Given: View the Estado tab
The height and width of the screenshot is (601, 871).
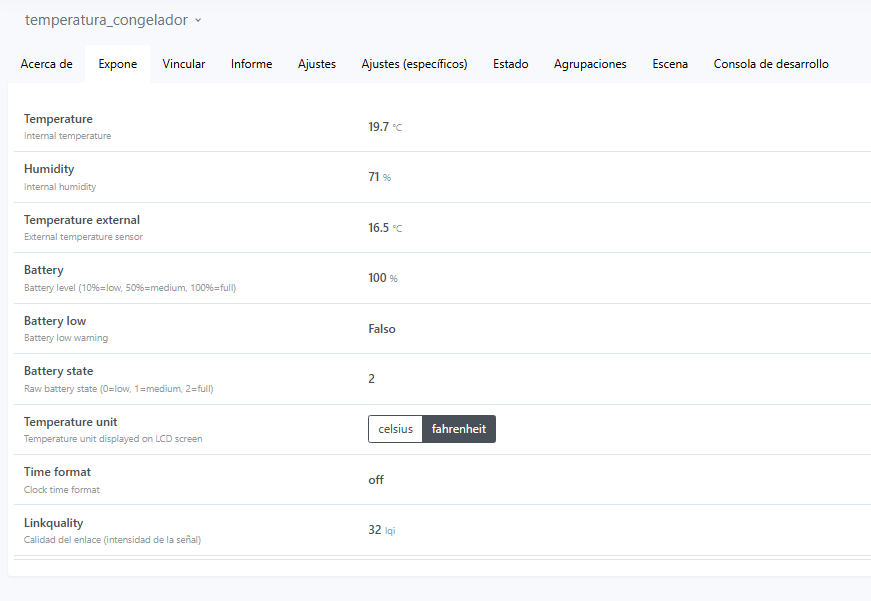Looking at the screenshot, I should click(x=510, y=64).
